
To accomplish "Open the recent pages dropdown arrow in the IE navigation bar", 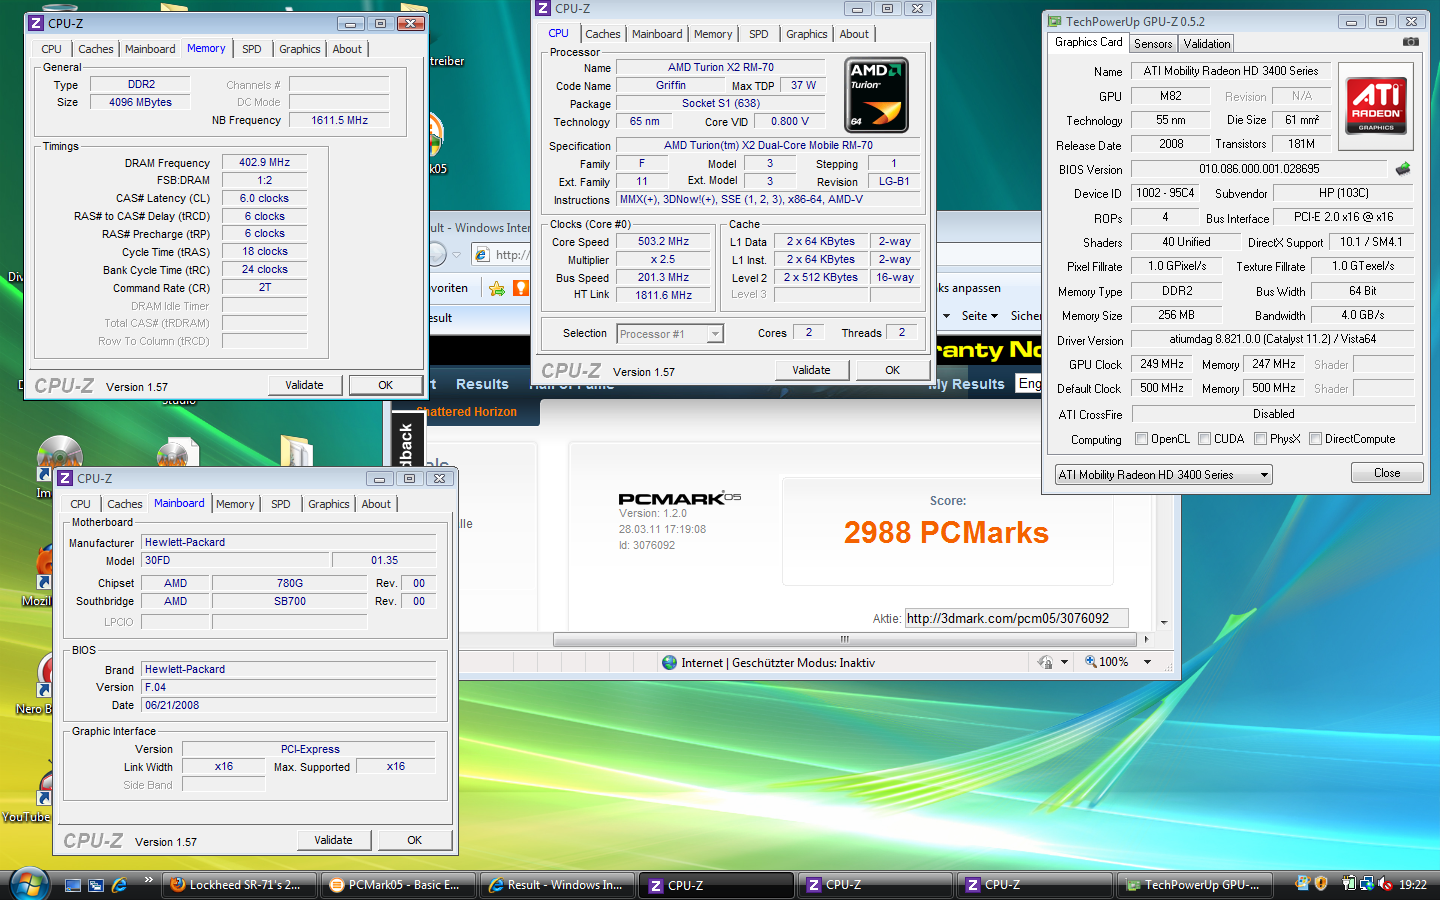I will tap(456, 255).
